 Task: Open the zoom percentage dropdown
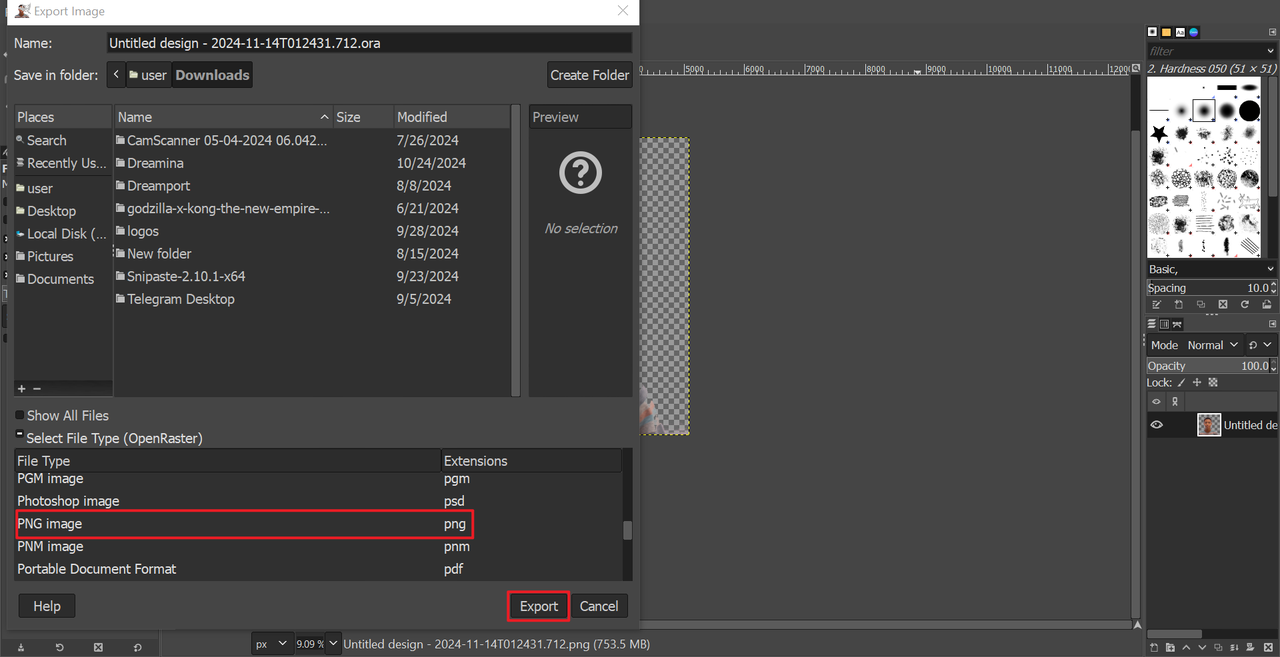333,644
